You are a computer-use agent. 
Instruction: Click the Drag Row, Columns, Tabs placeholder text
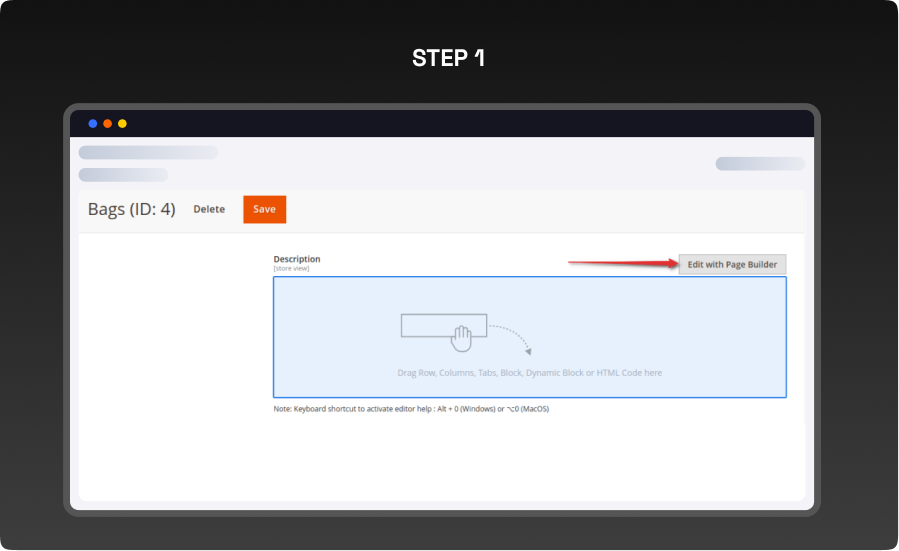(529, 373)
